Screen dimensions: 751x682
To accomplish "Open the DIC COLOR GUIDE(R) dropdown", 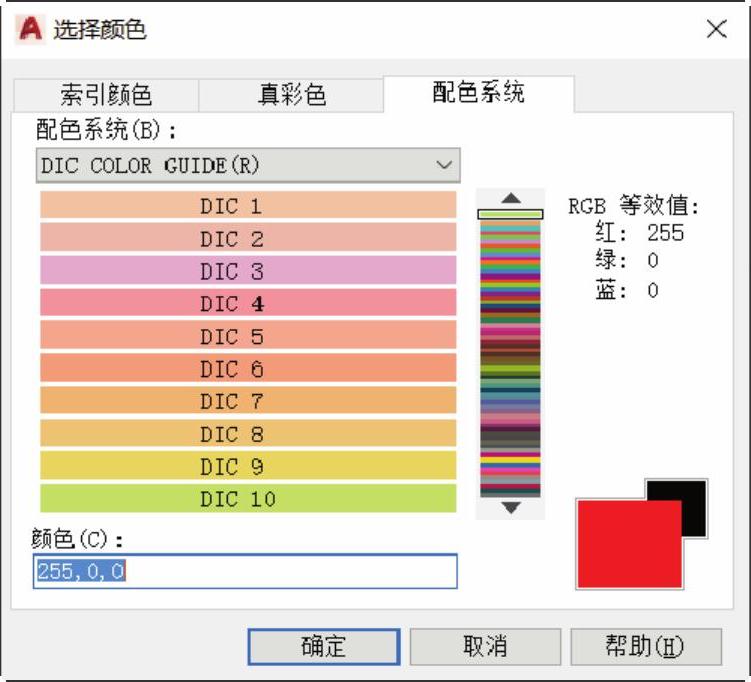I will [248, 165].
